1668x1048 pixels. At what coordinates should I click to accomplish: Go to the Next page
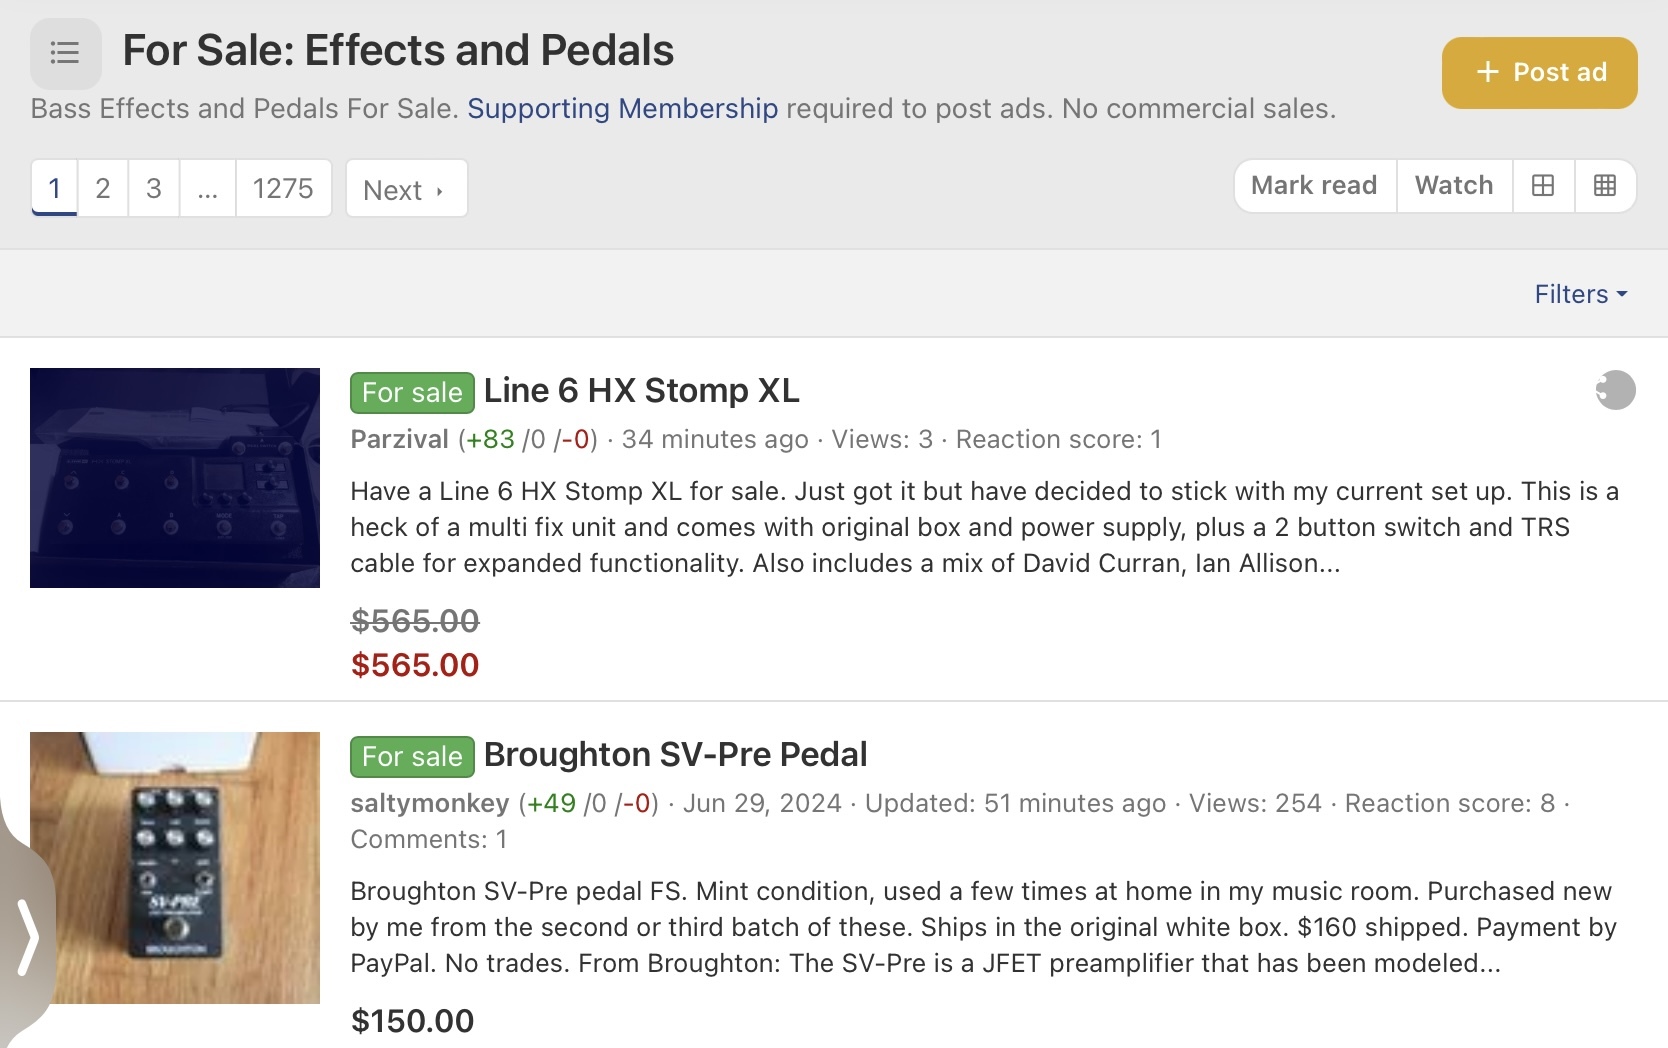(x=406, y=189)
